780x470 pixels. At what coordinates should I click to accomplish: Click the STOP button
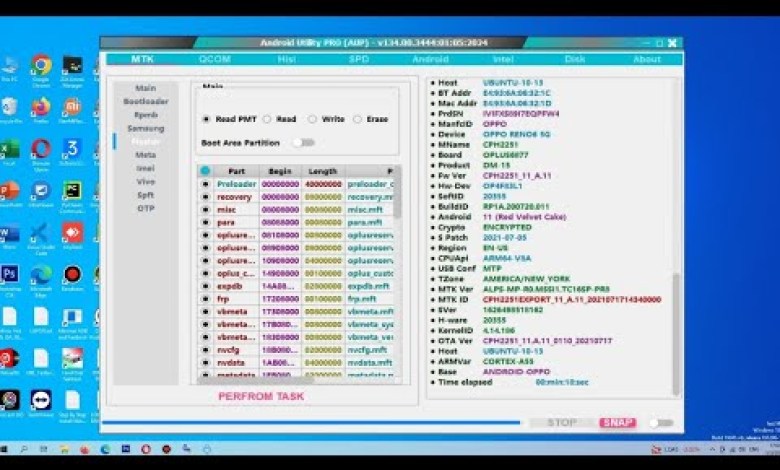click(x=561, y=423)
